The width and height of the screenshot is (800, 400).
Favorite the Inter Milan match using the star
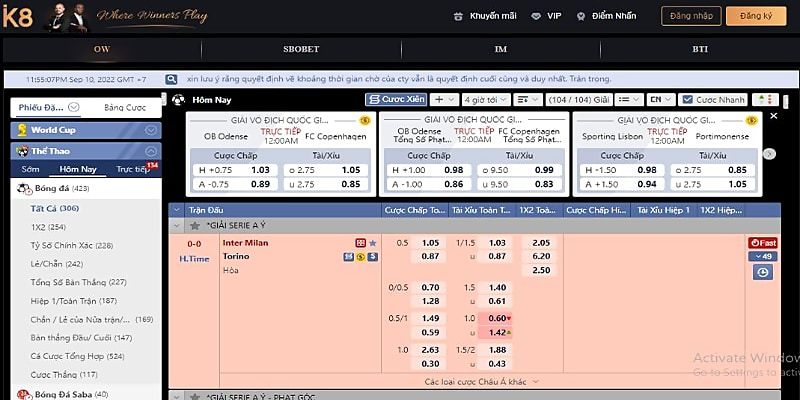tap(373, 243)
